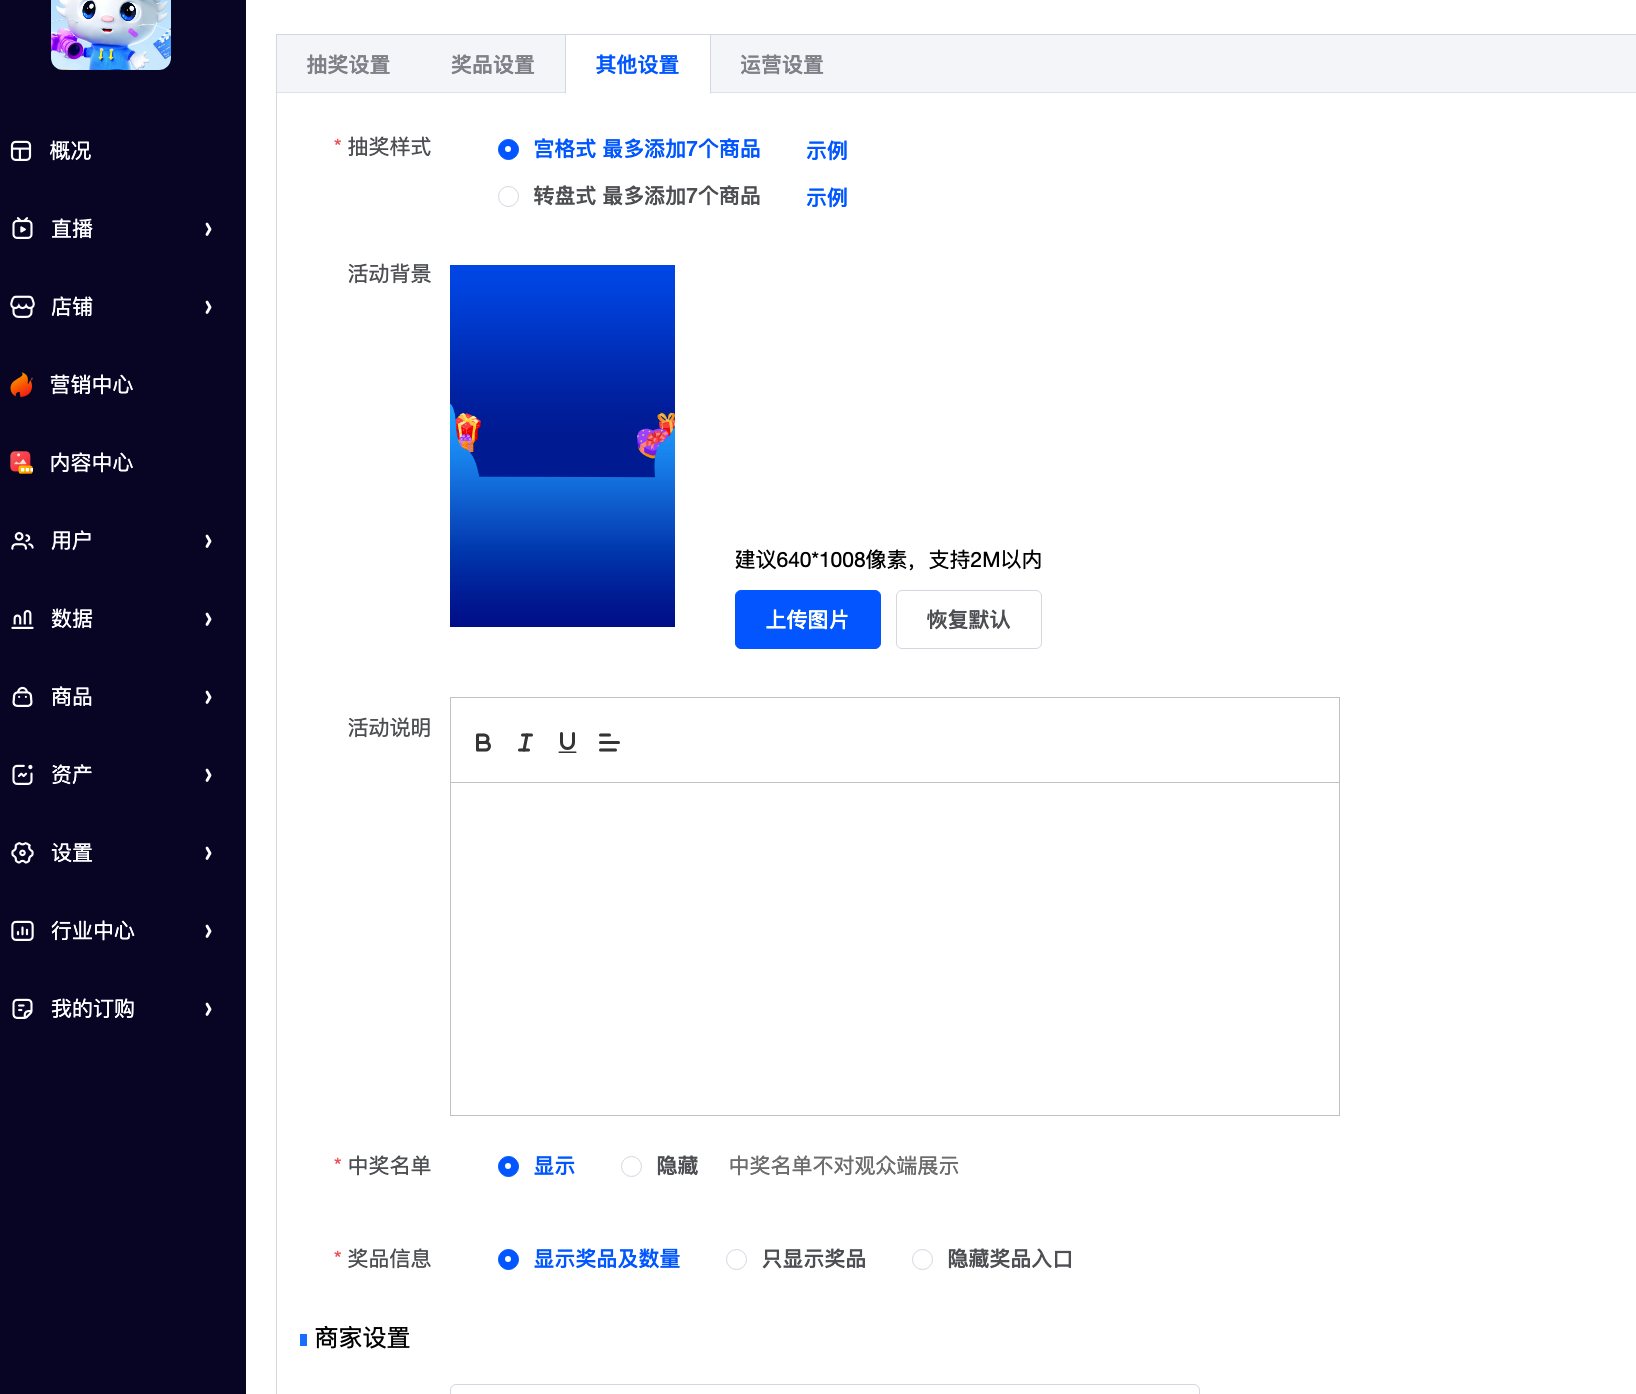
Task: Open 内容中心 in the sidebar
Action: pyautogui.click(x=90, y=463)
